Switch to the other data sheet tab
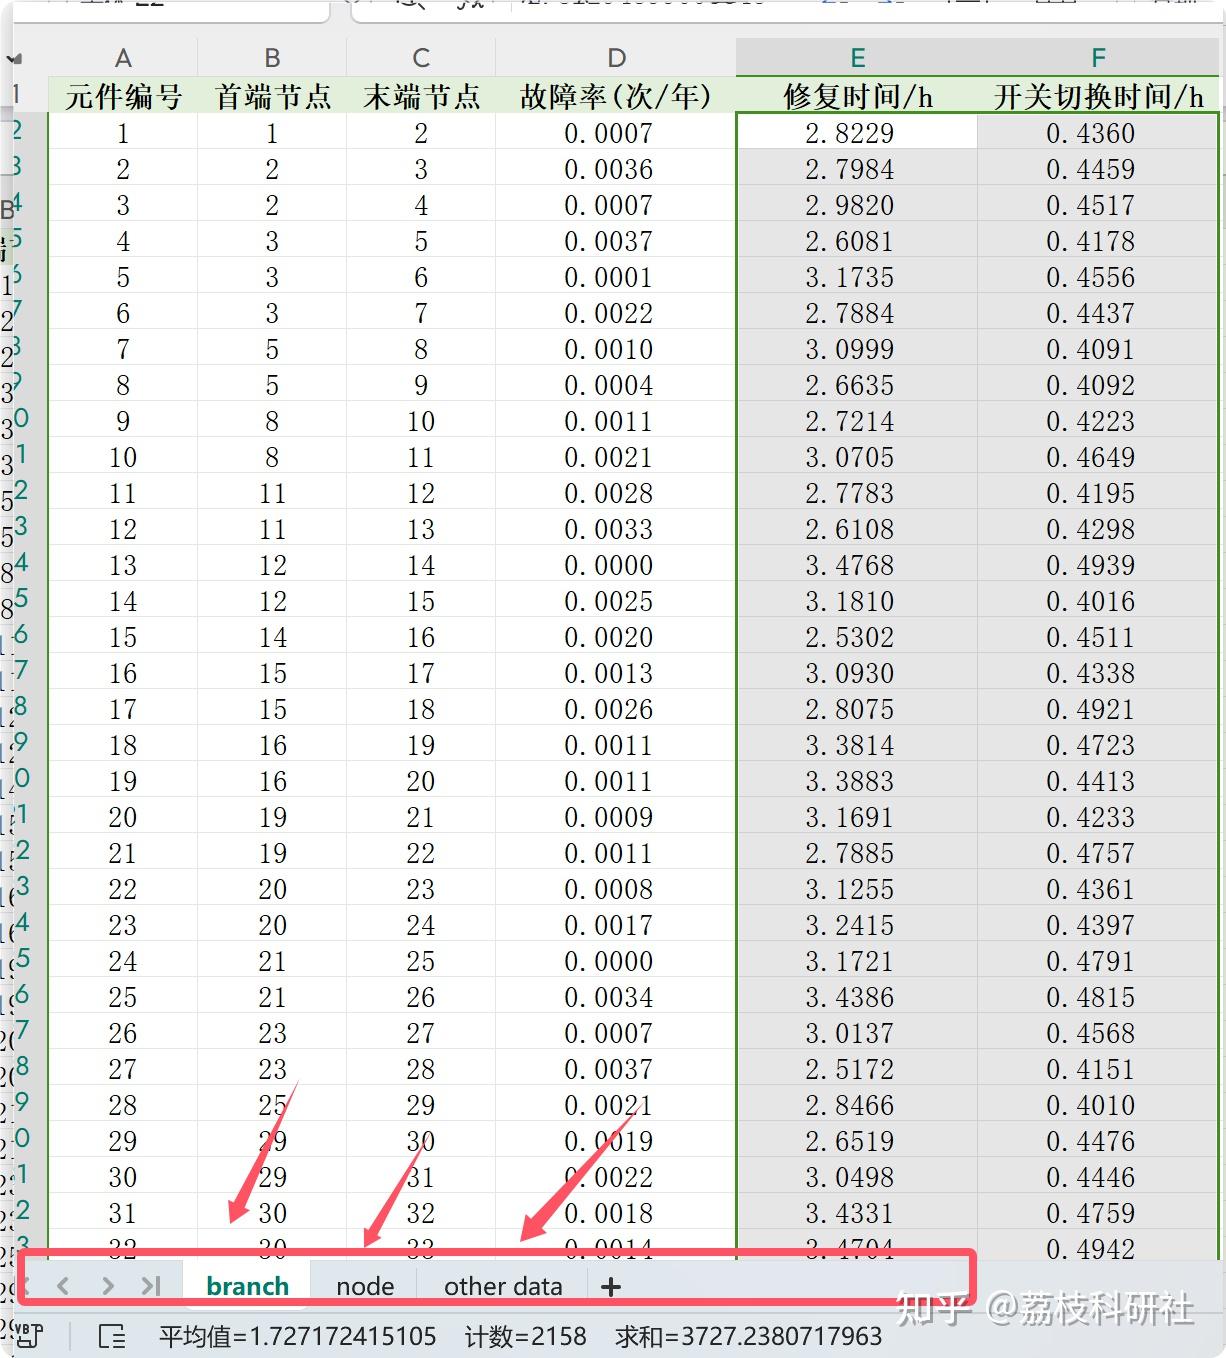This screenshot has width=1226, height=1358. tap(503, 1287)
